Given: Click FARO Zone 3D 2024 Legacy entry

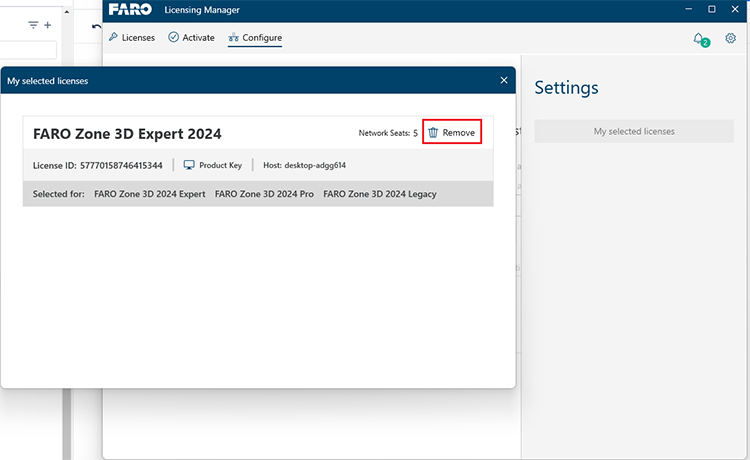Looking at the screenshot, I should (x=379, y=194).
